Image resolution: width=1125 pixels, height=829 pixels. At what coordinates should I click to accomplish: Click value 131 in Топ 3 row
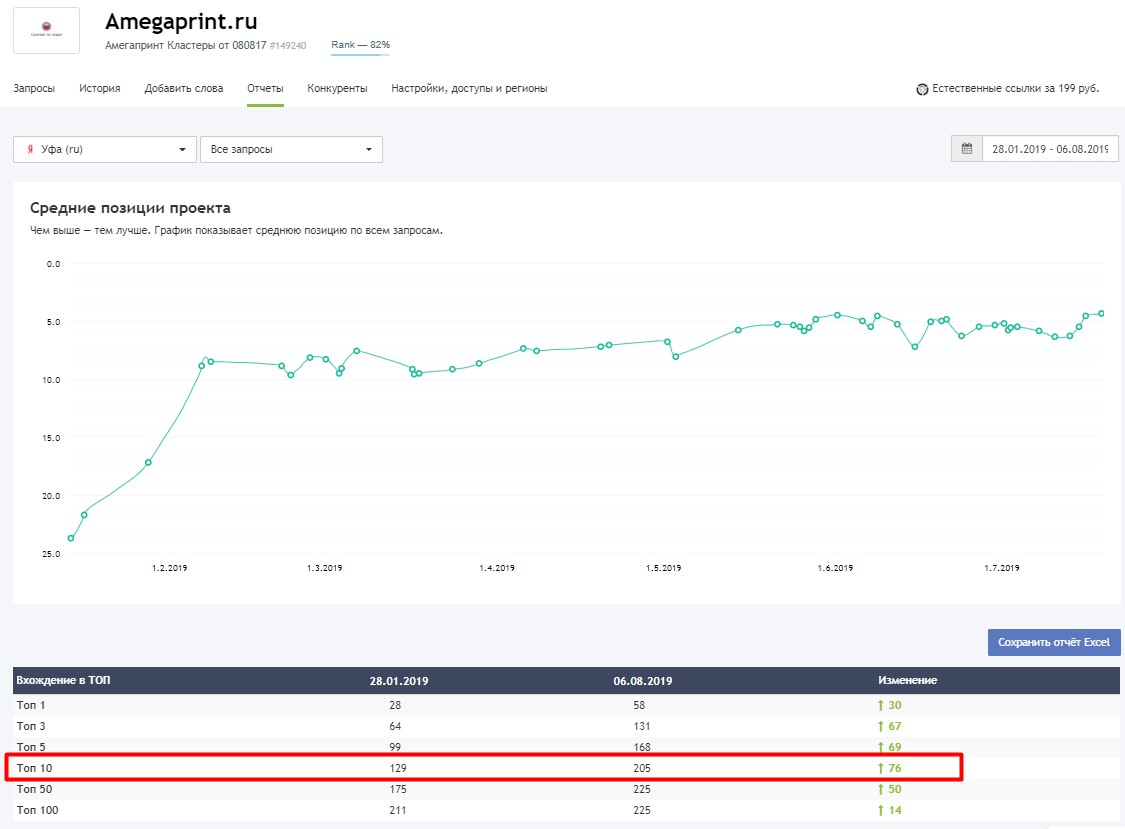641,726
